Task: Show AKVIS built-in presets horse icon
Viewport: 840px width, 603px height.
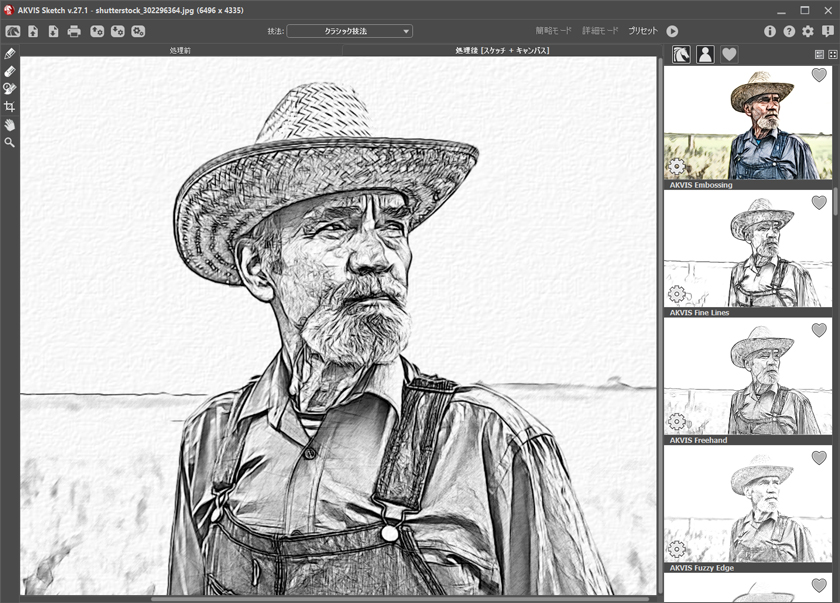Action: 681,54
